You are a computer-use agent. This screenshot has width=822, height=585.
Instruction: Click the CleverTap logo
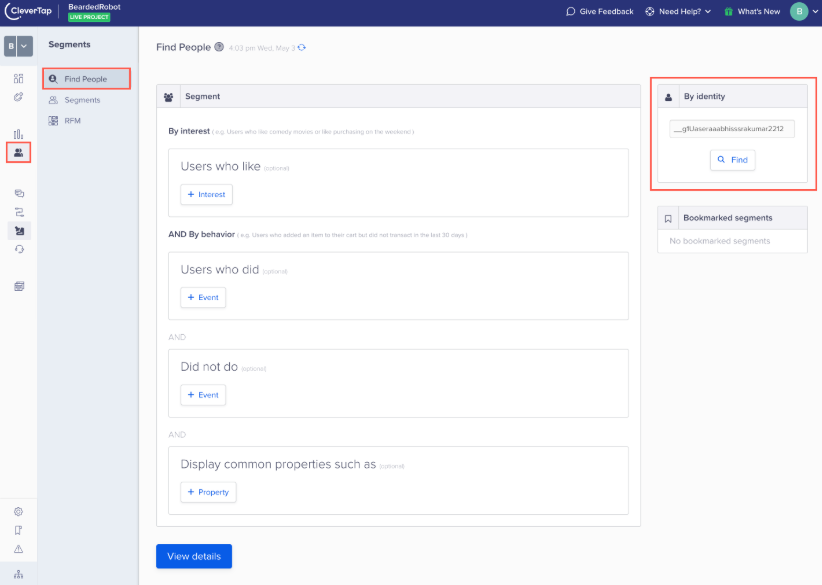point(28,11)
